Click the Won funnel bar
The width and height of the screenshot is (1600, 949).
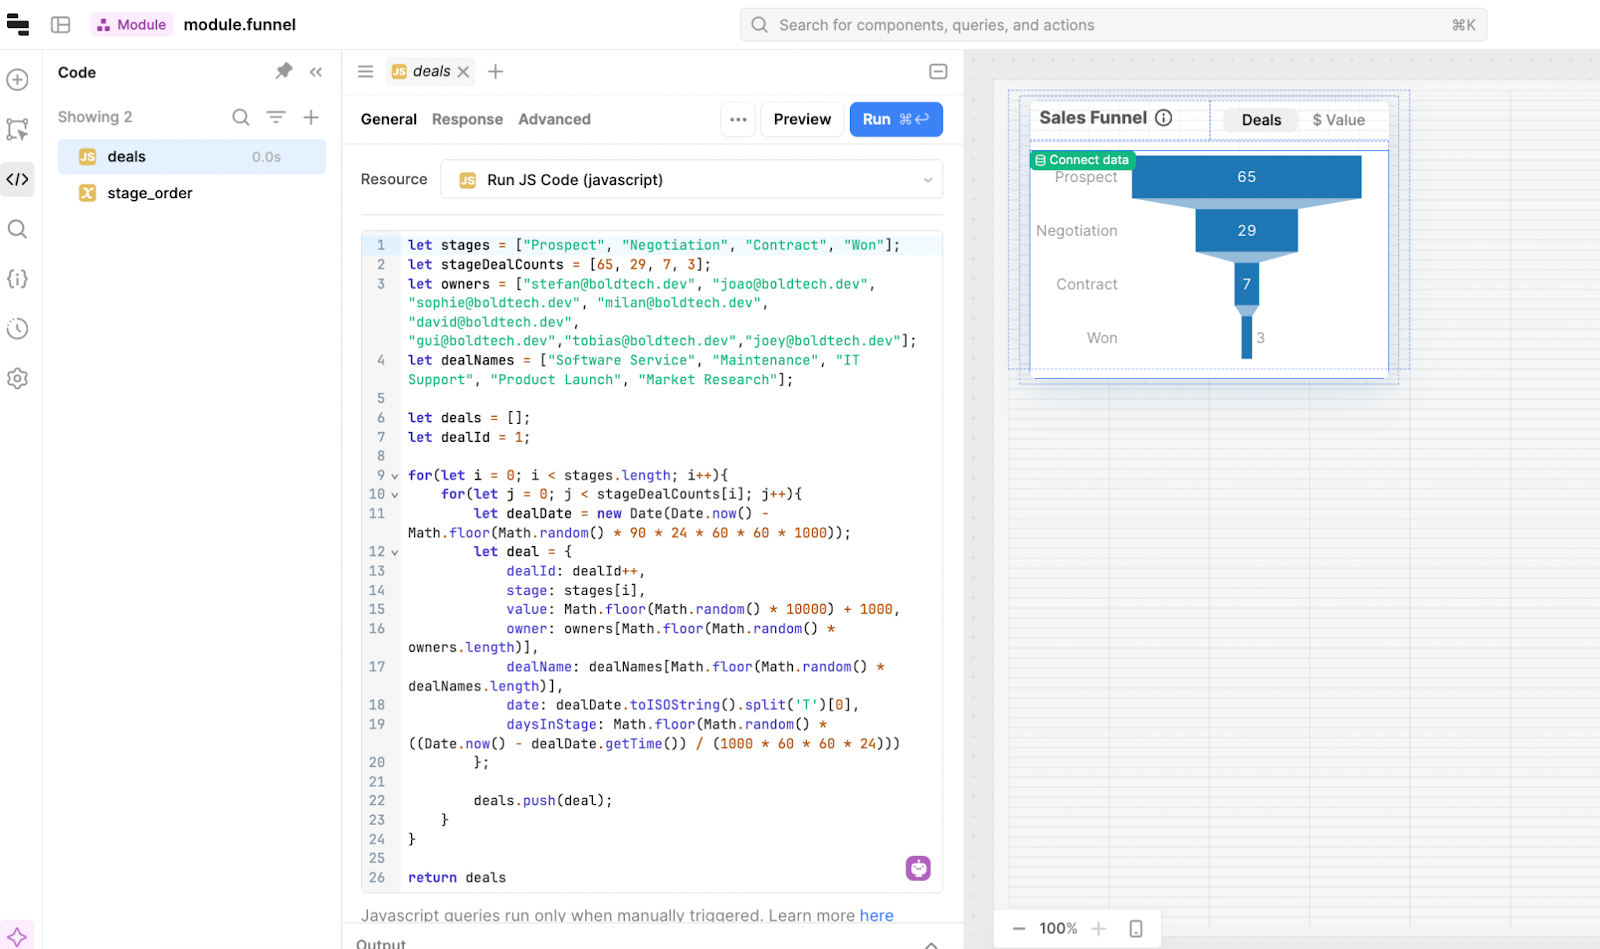click(1247, 338)
